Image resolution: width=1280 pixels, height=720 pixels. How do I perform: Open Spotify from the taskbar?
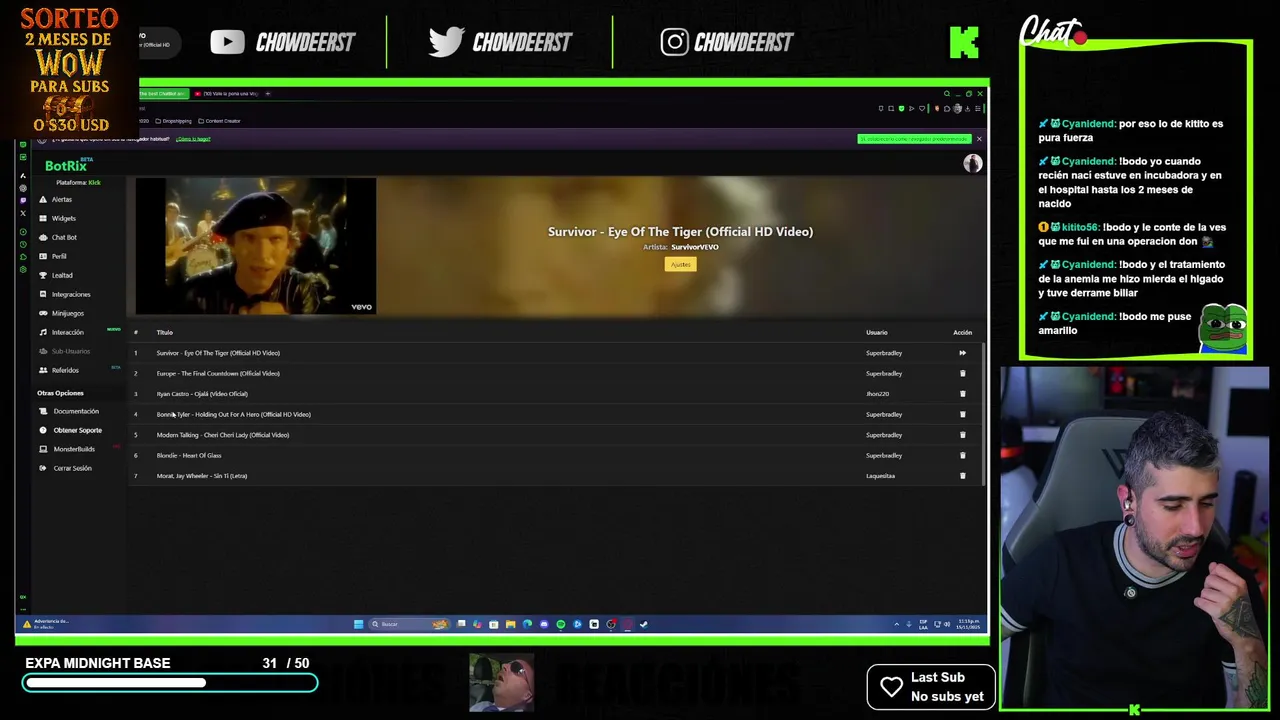coord(560,624)
